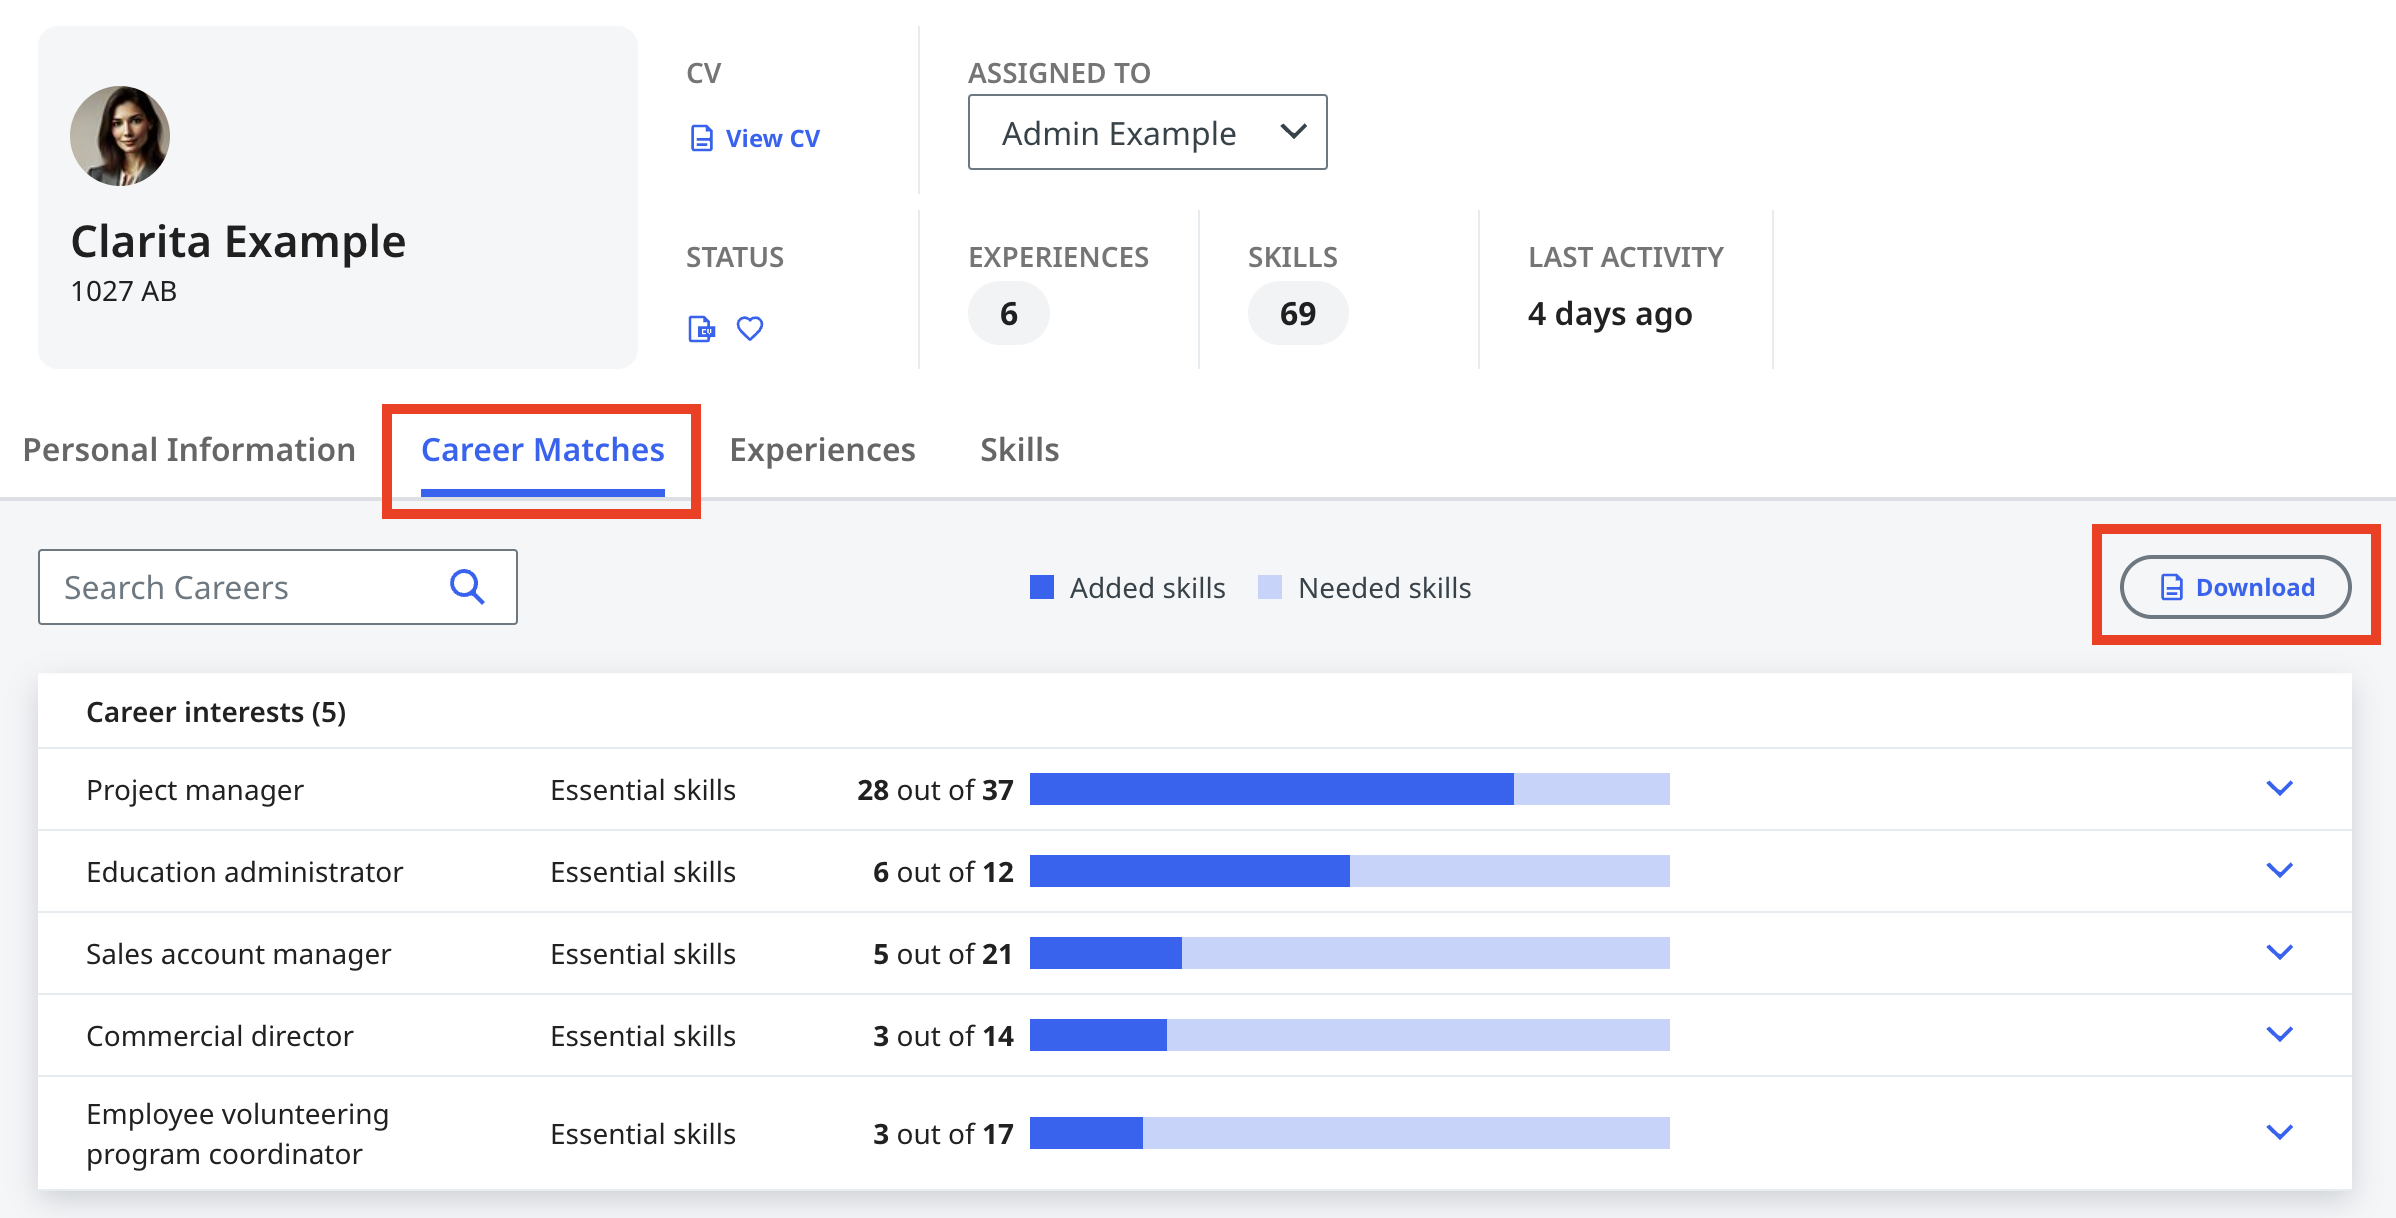Viewport: 2396px width, 1218px height.
Task: Click the '5 out of 21' value
Action: click(x=943, y=954)
